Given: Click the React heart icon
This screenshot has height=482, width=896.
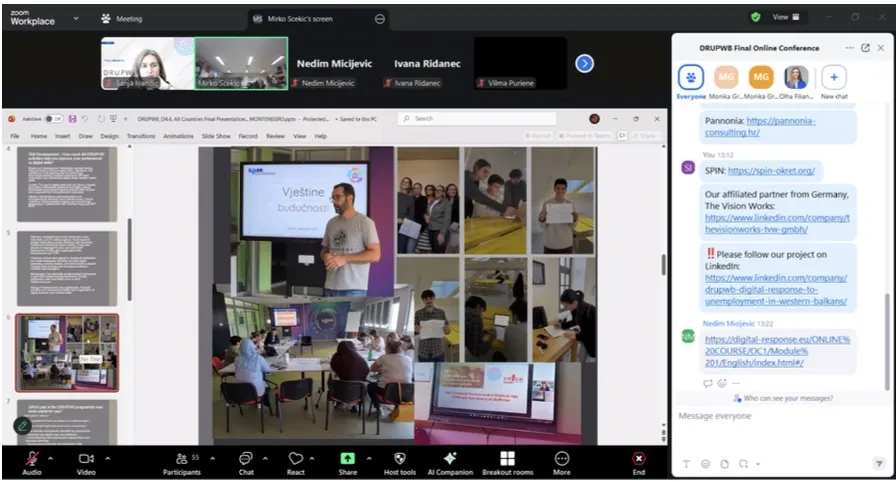Looking at the screenshot, I should click(296, 459).
